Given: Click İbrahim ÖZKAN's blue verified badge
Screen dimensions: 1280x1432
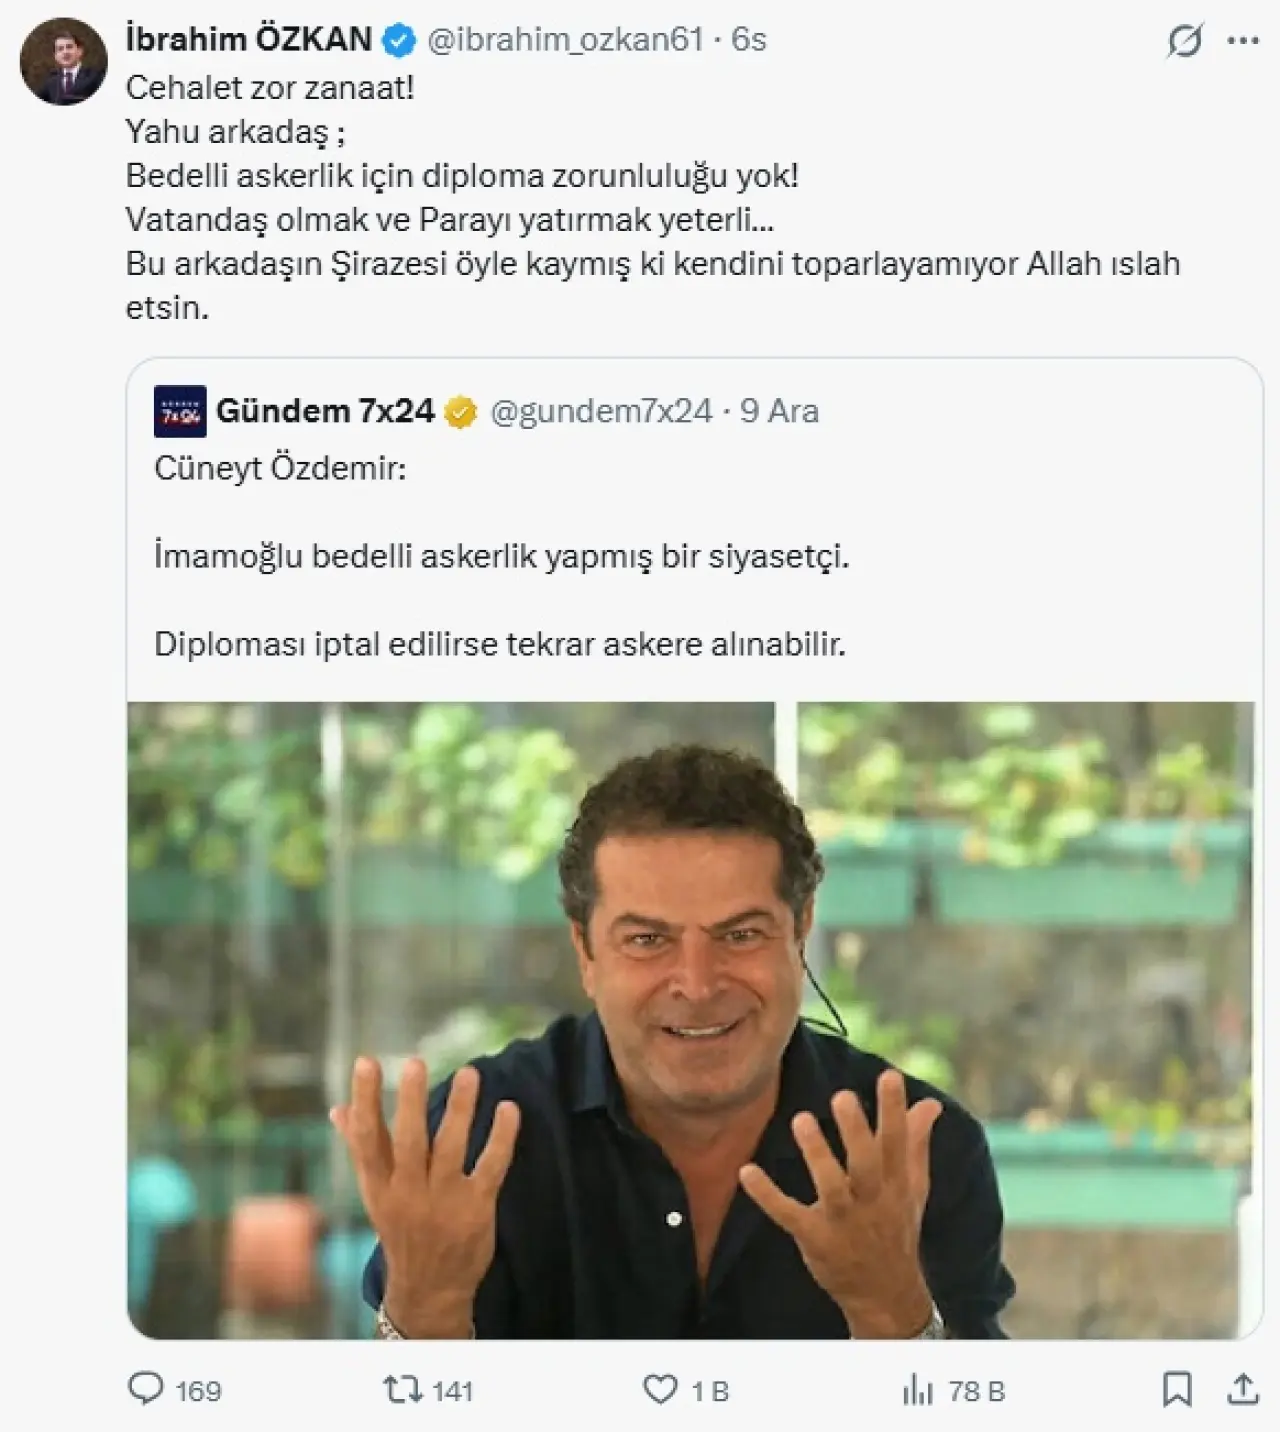Looking at the screenshot, I should (399, 40).
